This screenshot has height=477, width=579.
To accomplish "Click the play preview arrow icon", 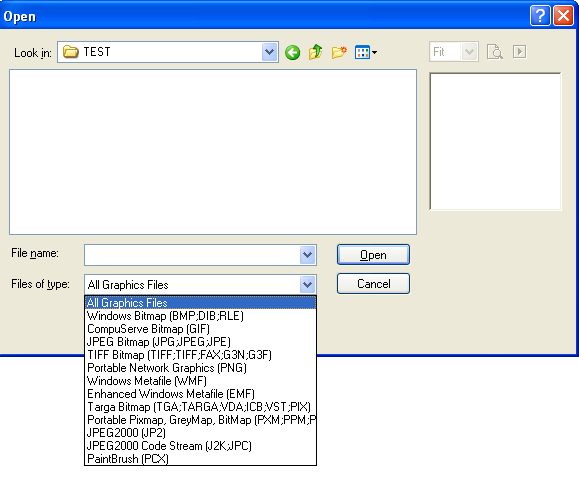I will pyautogui.click(x=520, y=51).
